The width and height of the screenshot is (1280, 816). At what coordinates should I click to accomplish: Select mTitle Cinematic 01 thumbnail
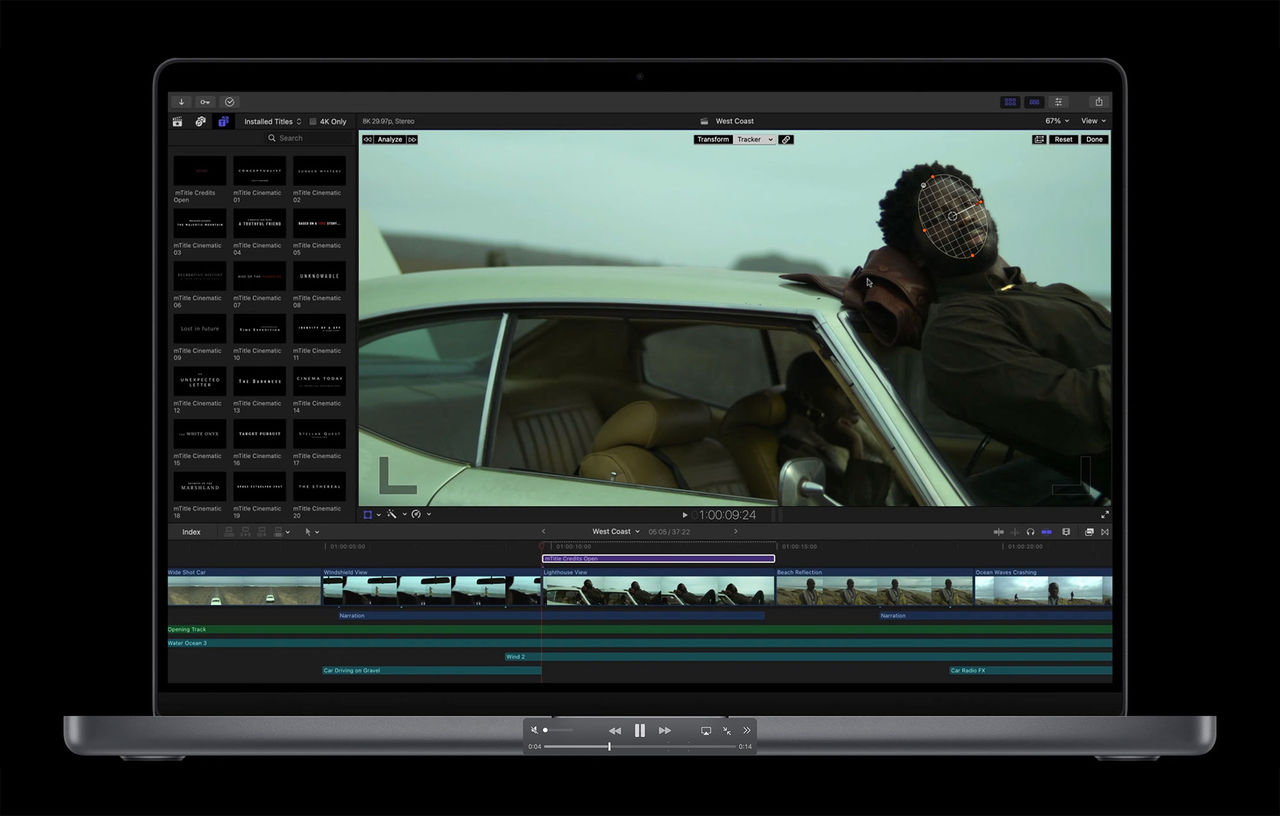[x=259, y=171]
